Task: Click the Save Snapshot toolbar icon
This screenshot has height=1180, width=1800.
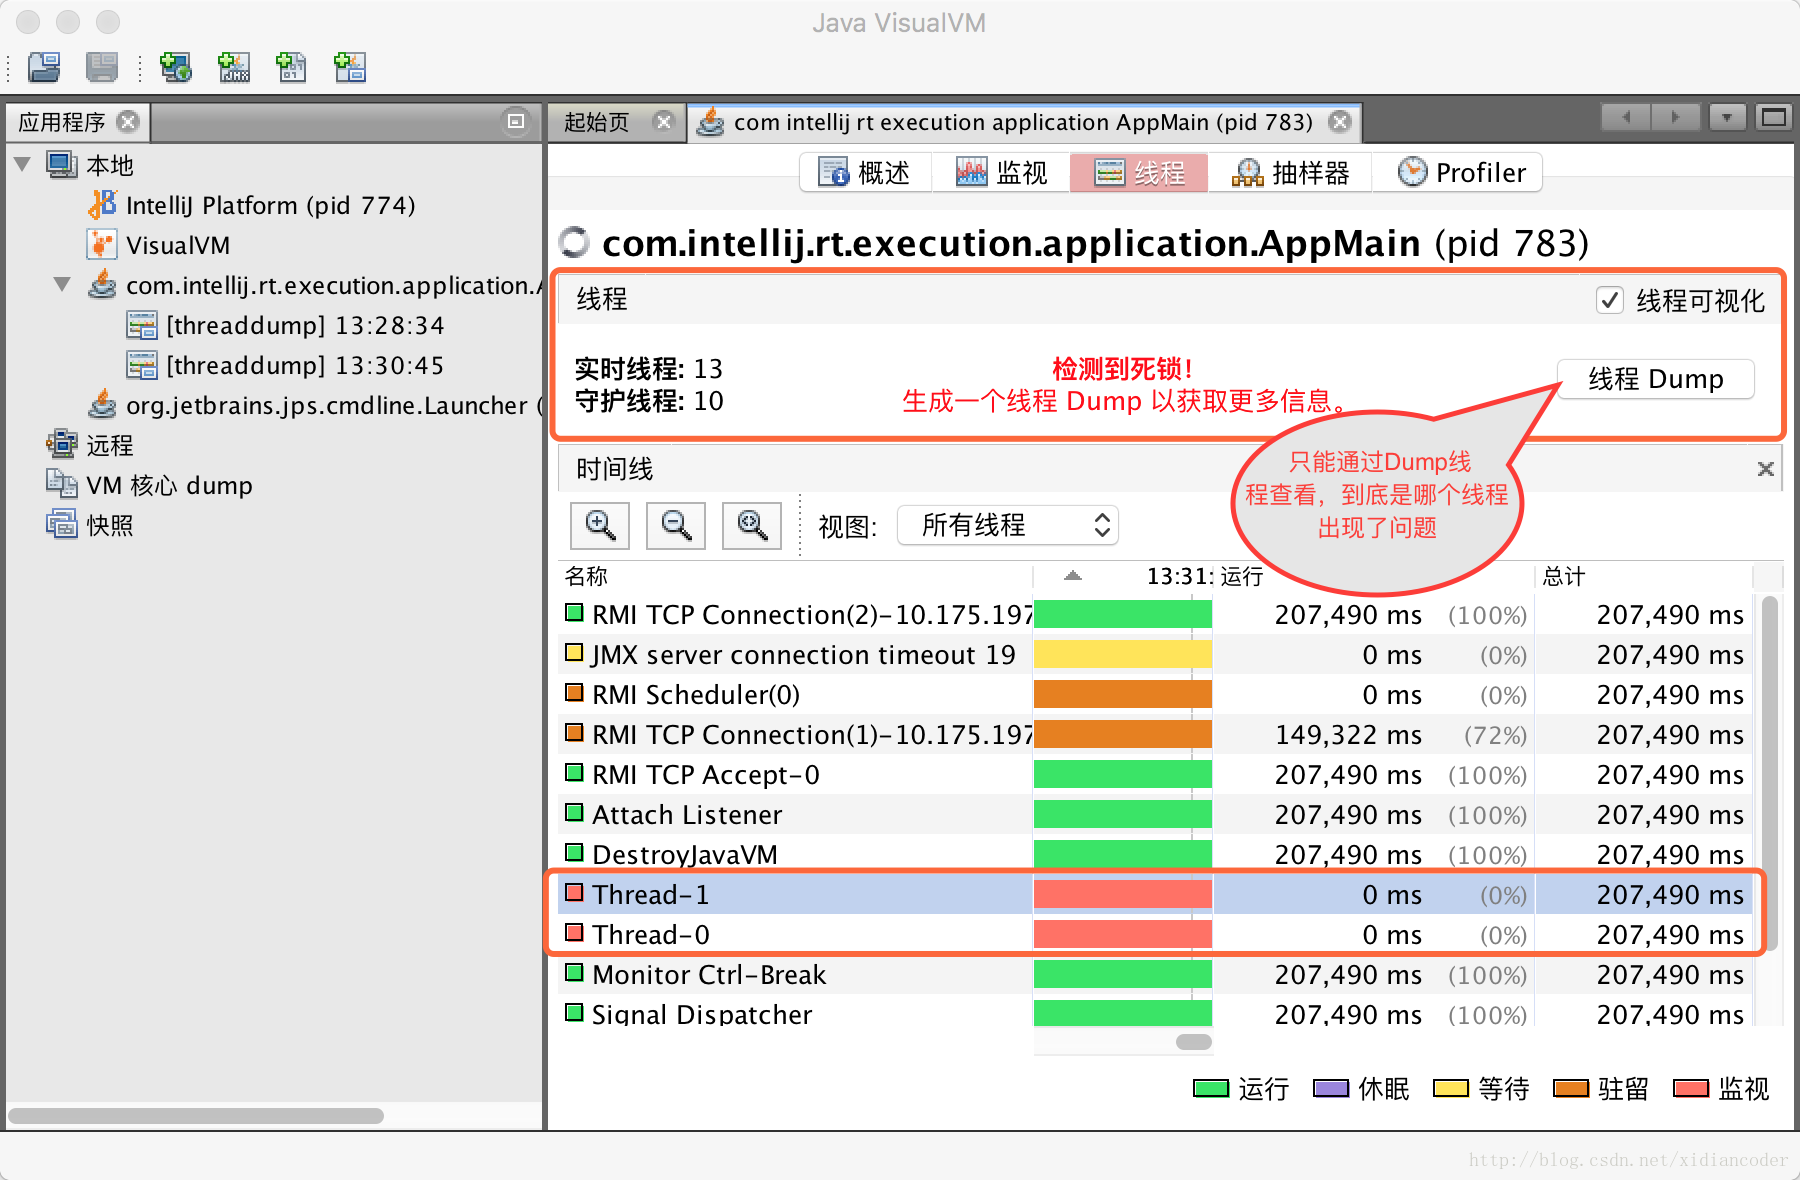Action: point(102,67)
